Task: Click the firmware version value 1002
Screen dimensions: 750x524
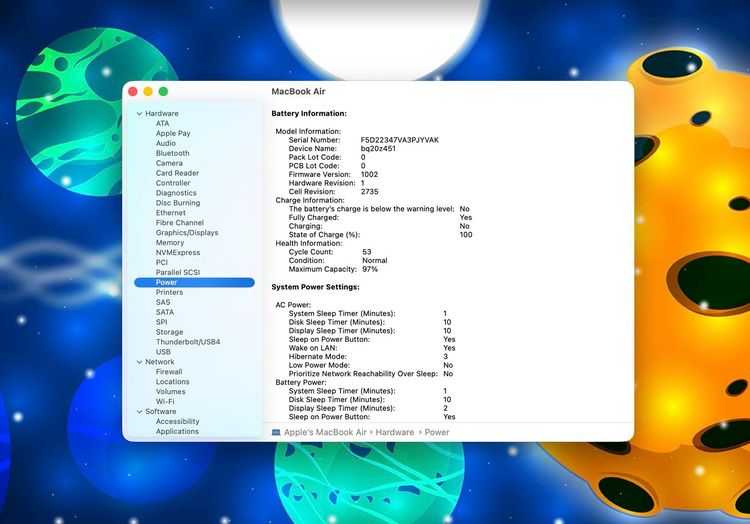Action: 369,175
